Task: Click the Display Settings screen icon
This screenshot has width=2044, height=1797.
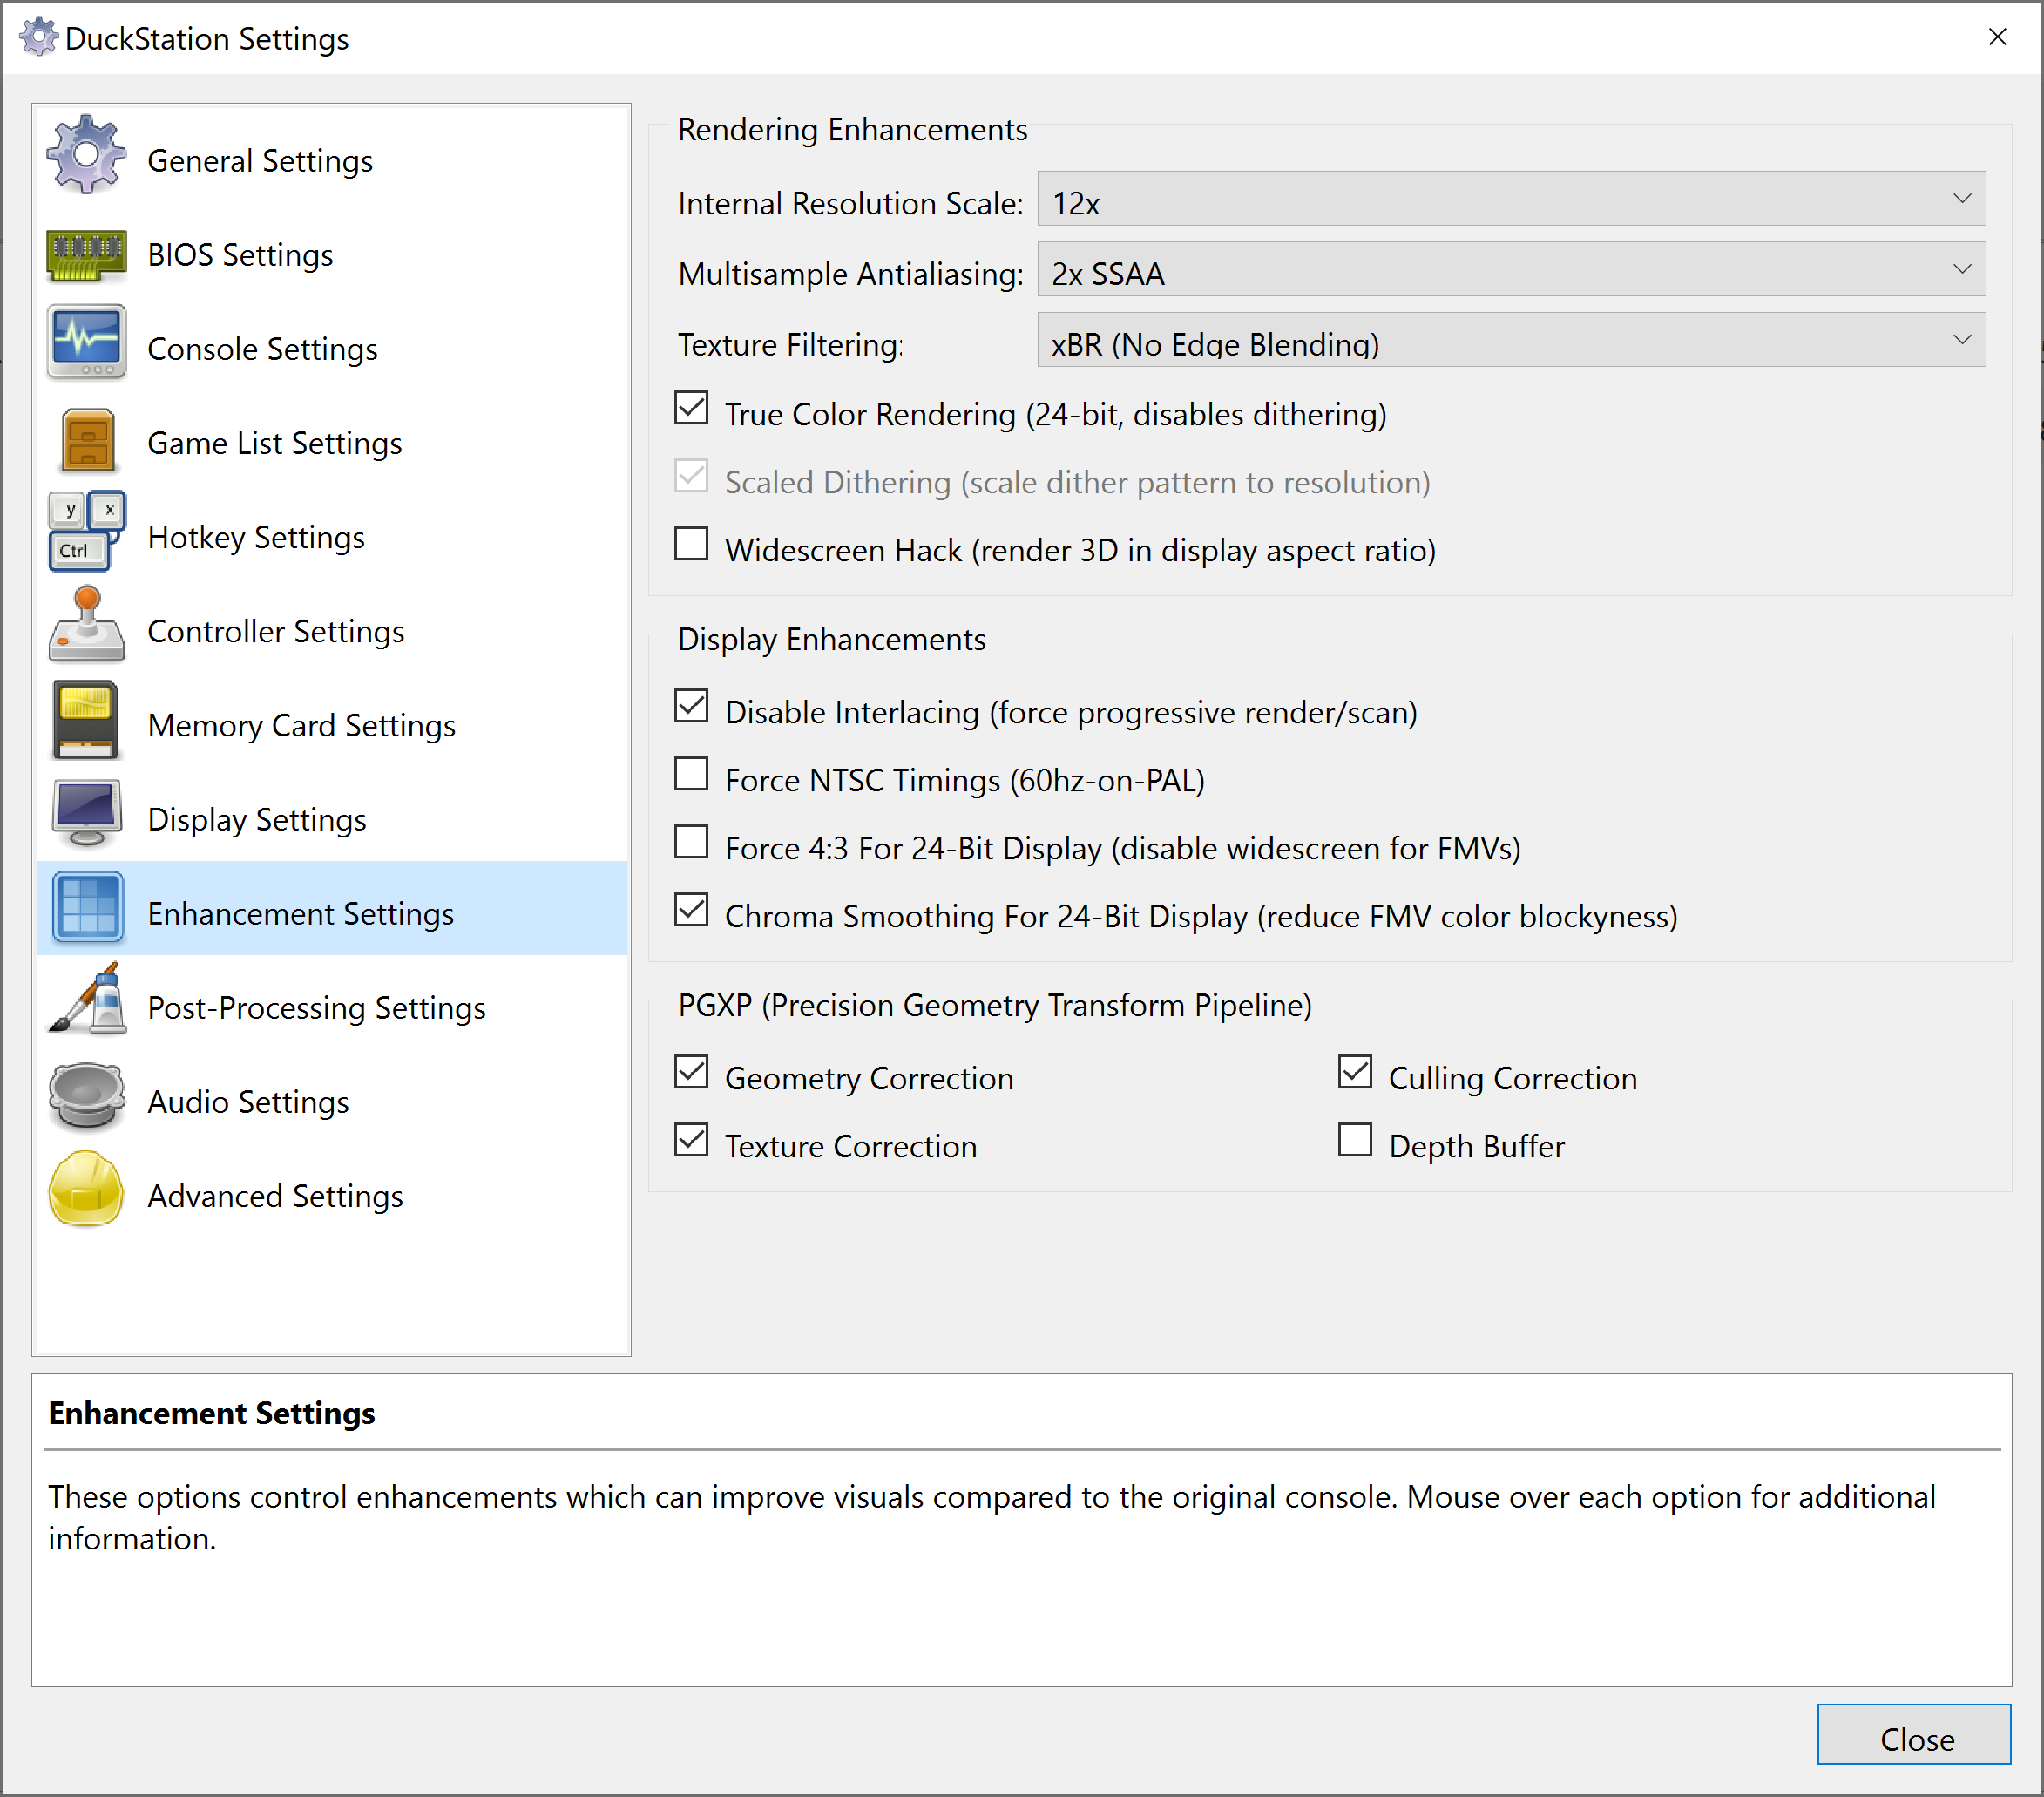Action: [x=86, y=813]
